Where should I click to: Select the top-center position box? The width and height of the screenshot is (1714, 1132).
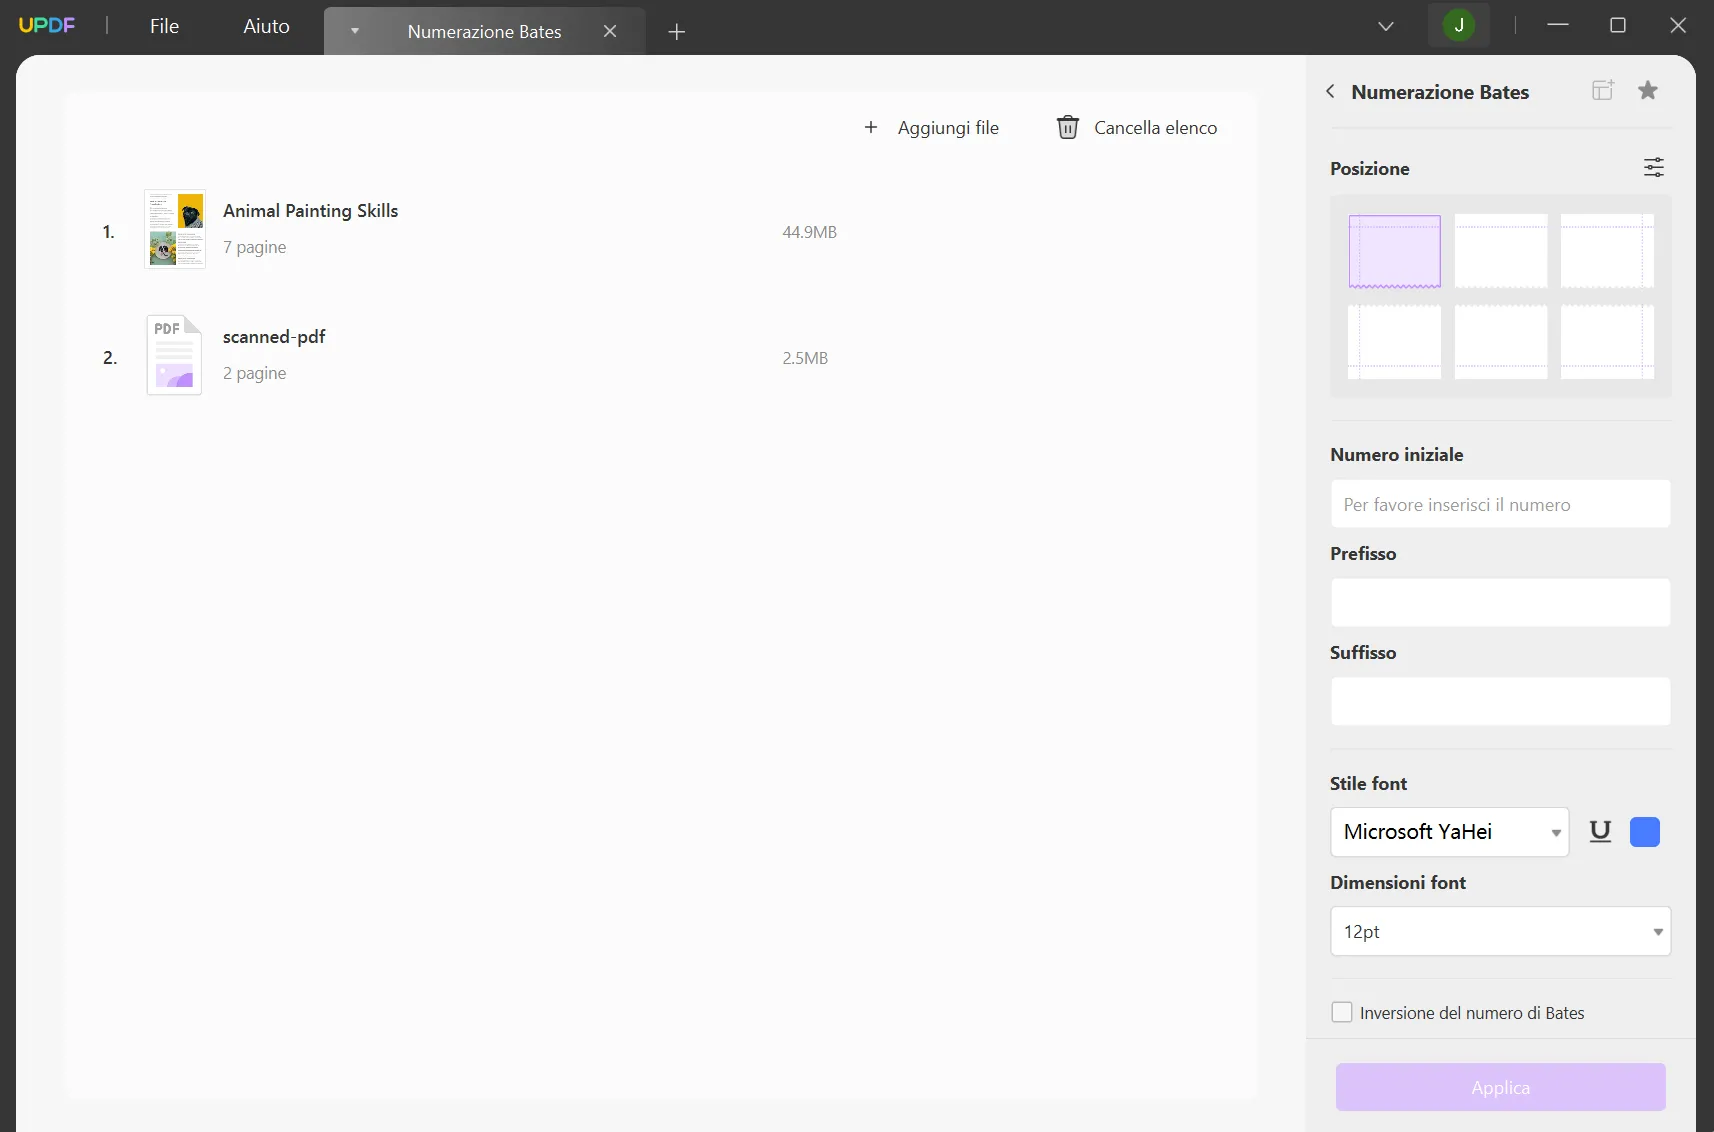click(1501, 251)
